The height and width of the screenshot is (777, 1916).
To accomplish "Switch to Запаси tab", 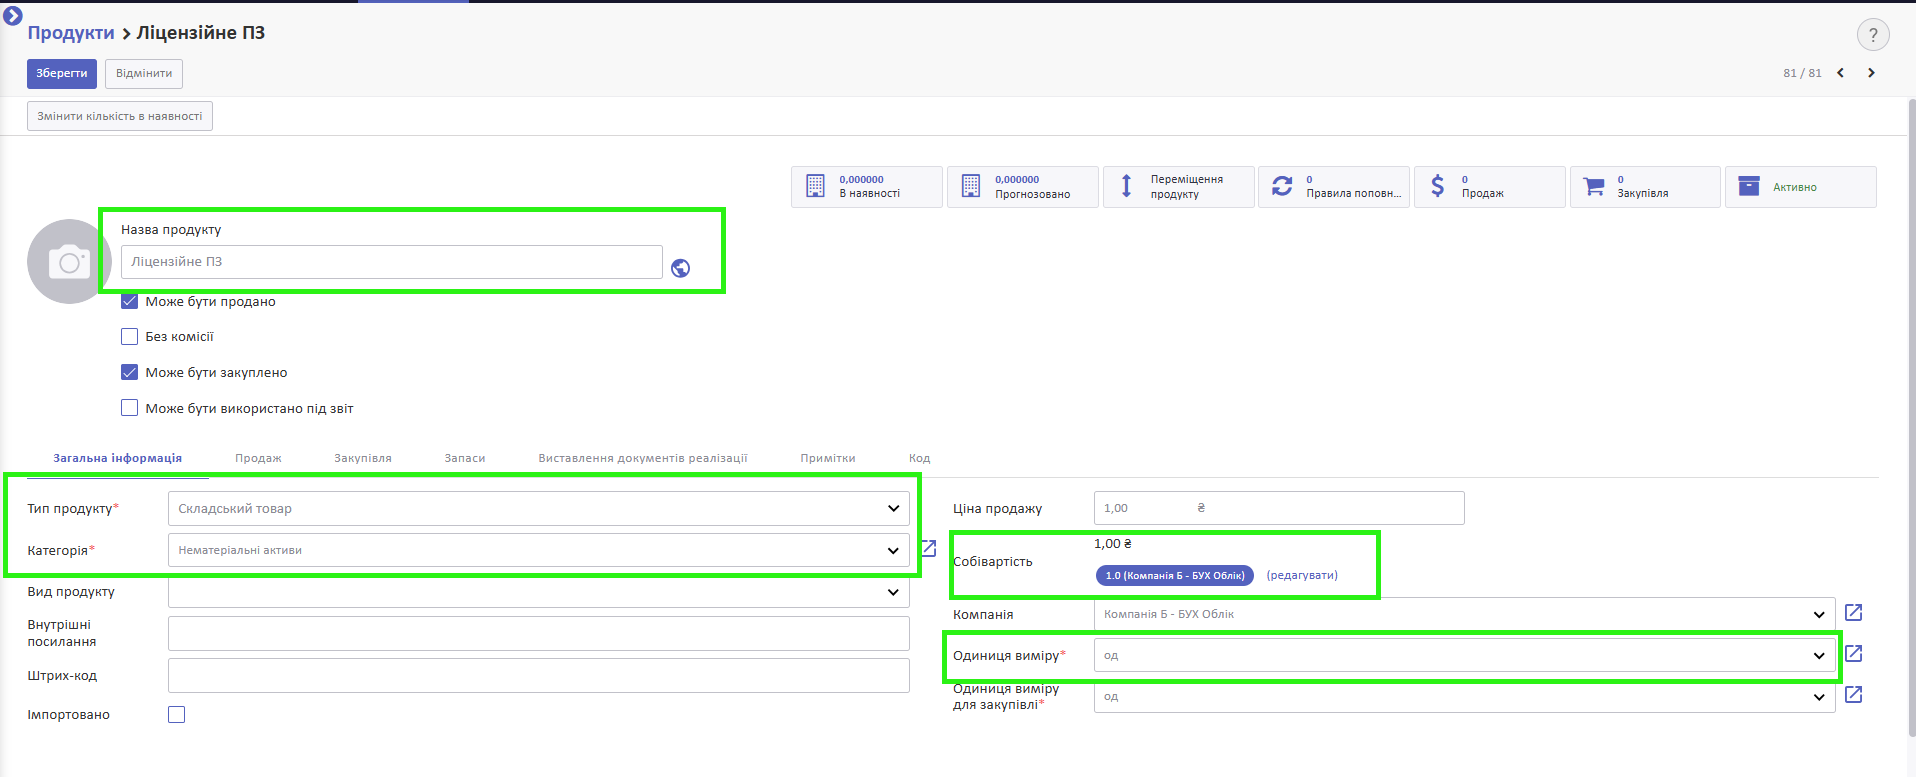I will point(465,458).
